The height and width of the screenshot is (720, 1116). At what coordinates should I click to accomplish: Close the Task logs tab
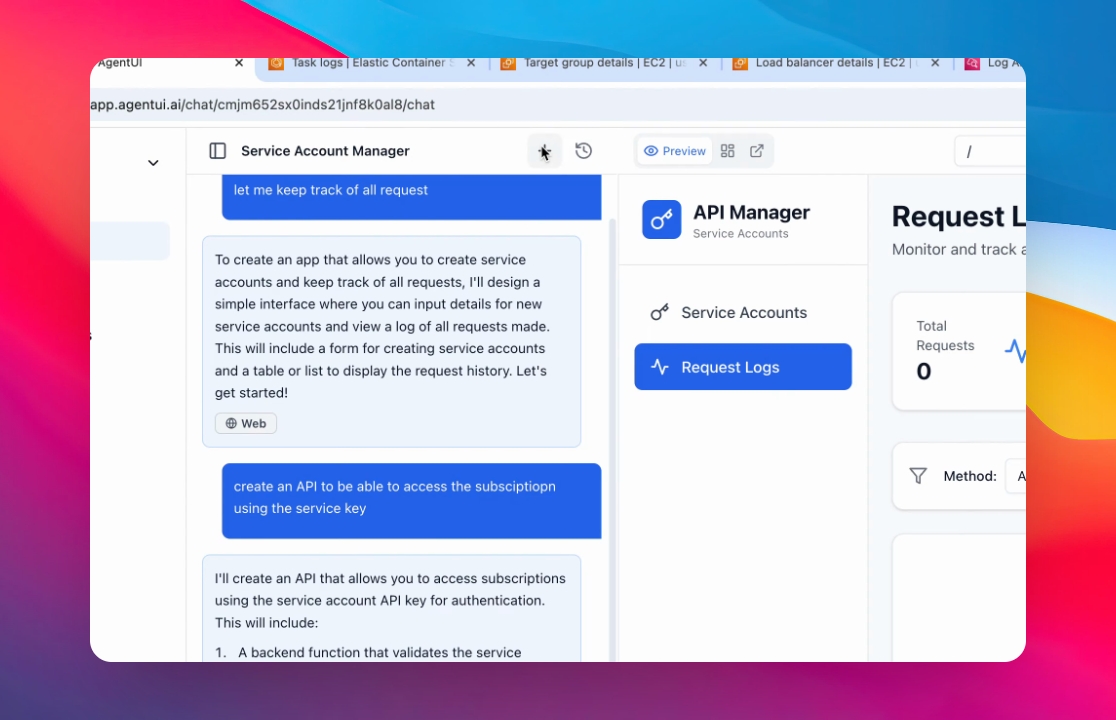[471, 63]
